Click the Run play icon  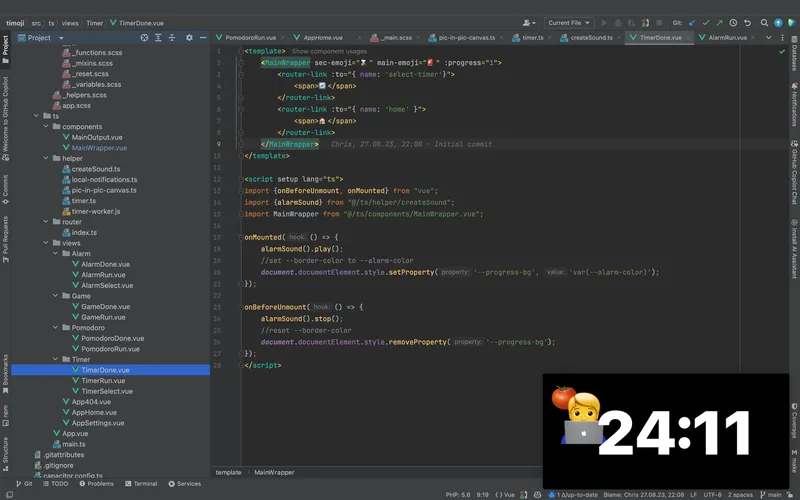click(x=605, y=23)
